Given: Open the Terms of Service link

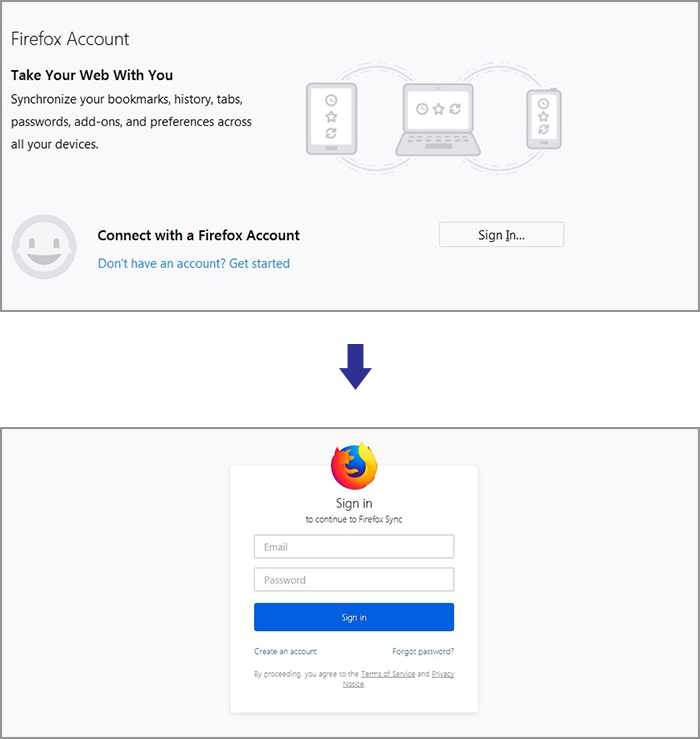Looking at the screenshot, I should pyautogui.click(x=388, y=674).
